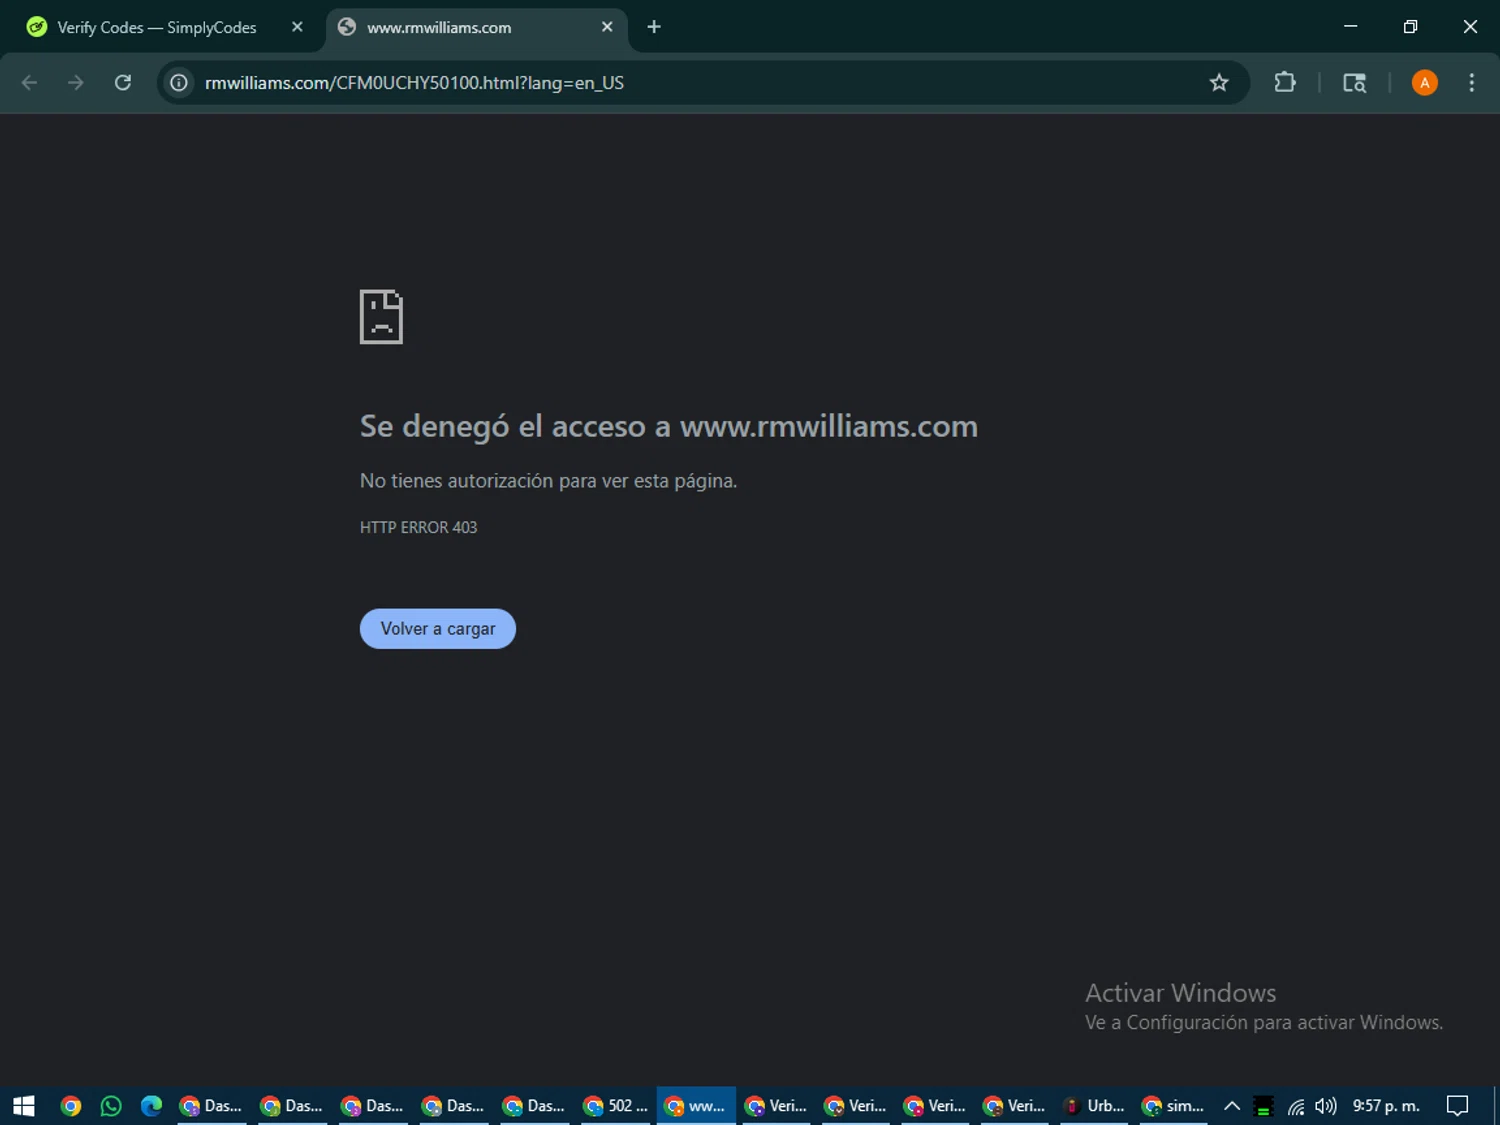Open the Extensions puzzle icon
Image resolution: width=1500 pixels, height=1125 pixels.
coord(1285,83)
